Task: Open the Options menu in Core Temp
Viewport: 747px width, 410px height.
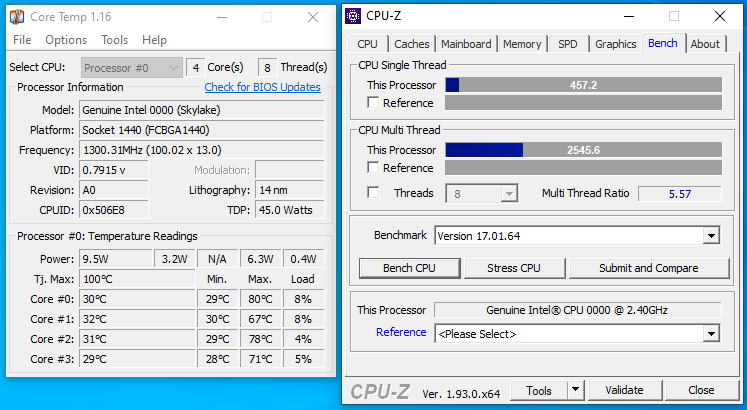Action: pos(66,40)
